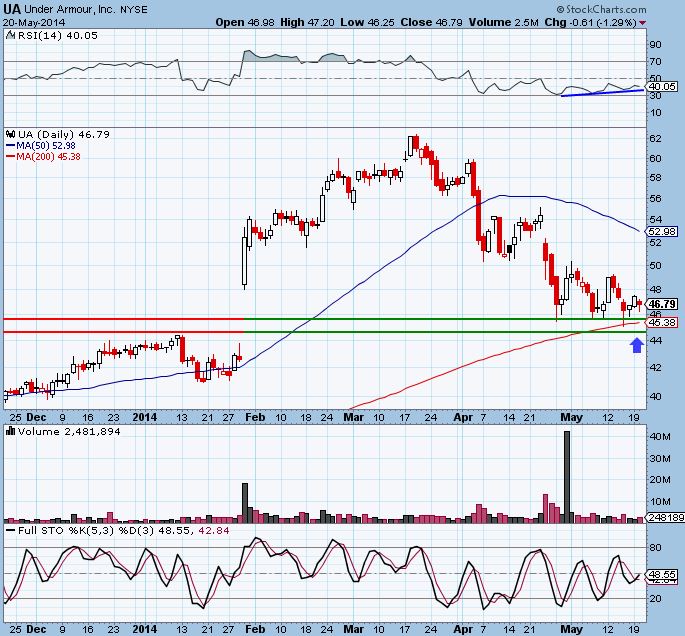Click the Mar label on price date axis
The image size is (685, 636).
click(x=353, y=417)
